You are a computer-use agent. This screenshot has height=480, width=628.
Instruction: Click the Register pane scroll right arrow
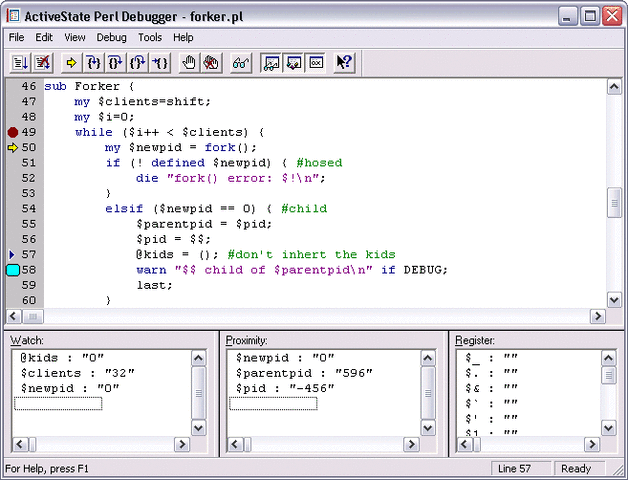pos(591,444)
